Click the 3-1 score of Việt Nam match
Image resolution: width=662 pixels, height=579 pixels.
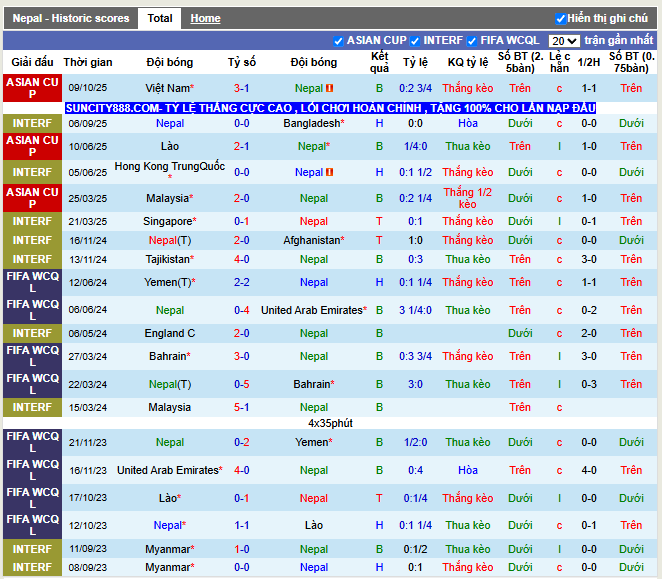(242, 88)
